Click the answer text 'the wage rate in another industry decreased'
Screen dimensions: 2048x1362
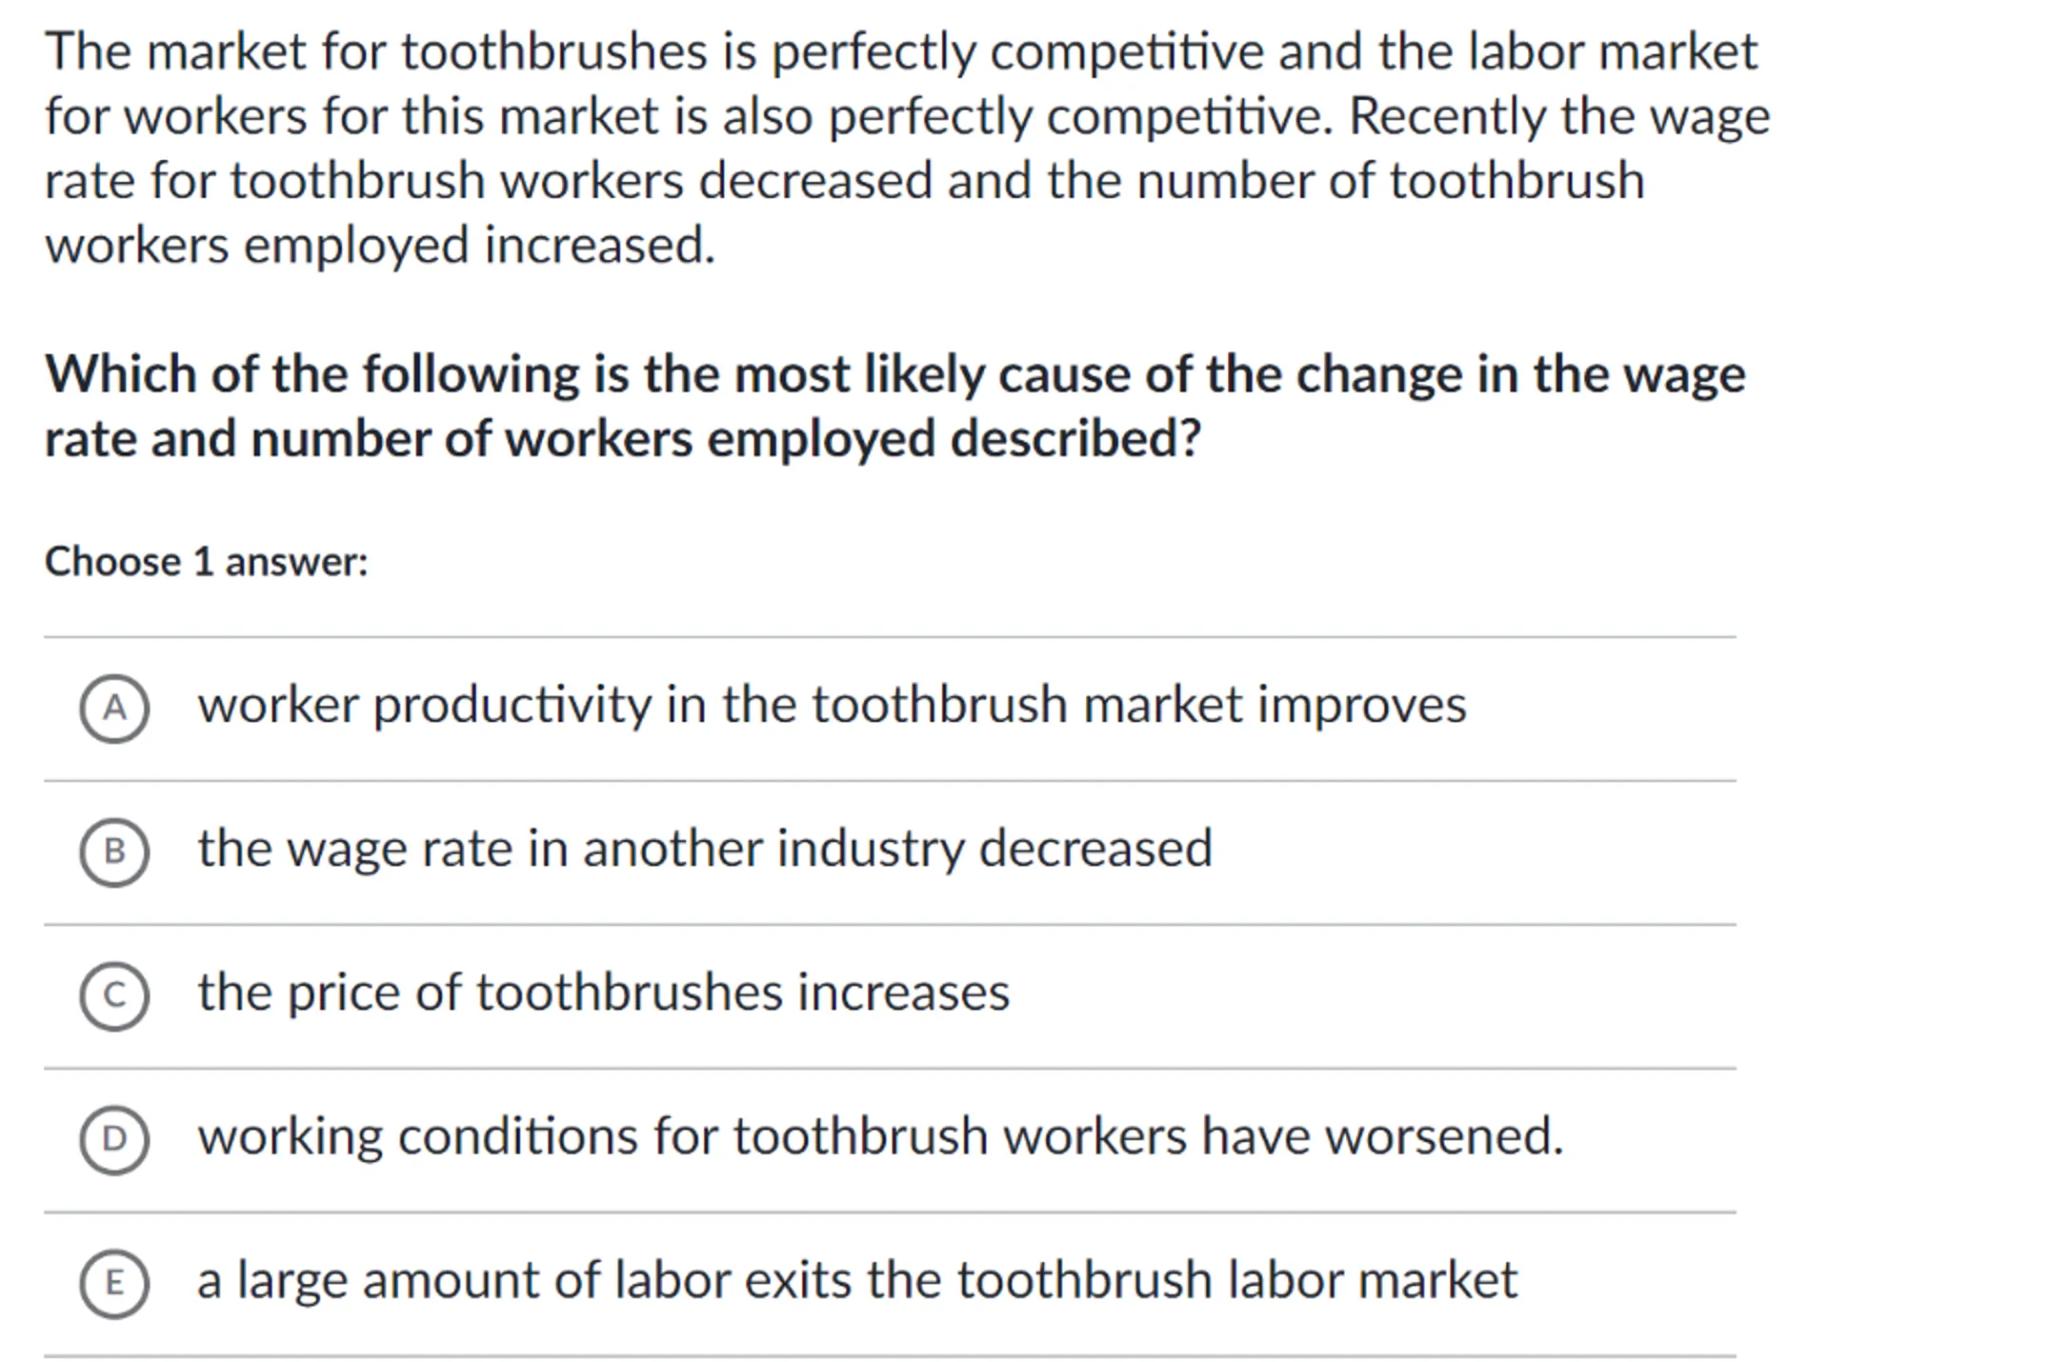[704, 849]
